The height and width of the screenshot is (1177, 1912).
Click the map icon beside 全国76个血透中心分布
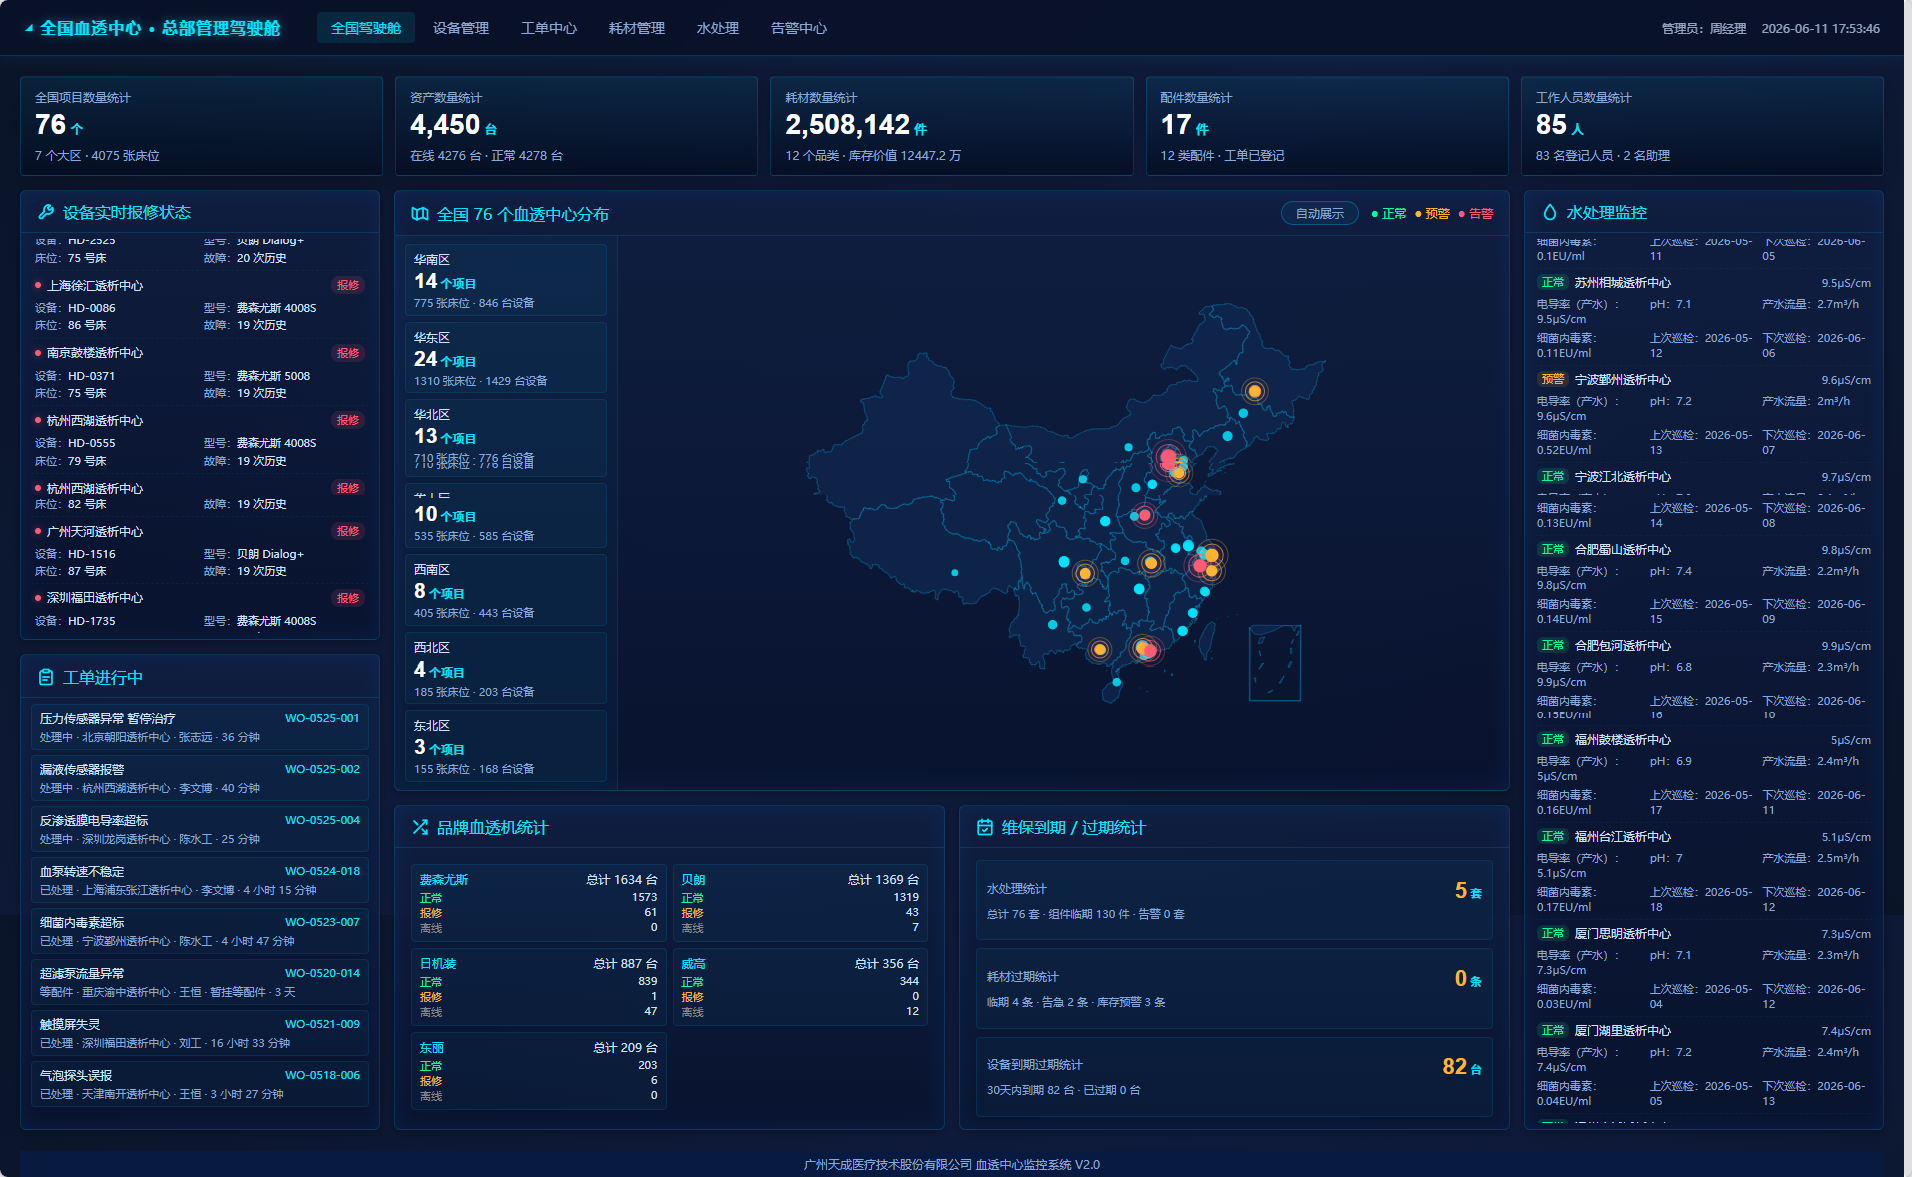[420, 214]
